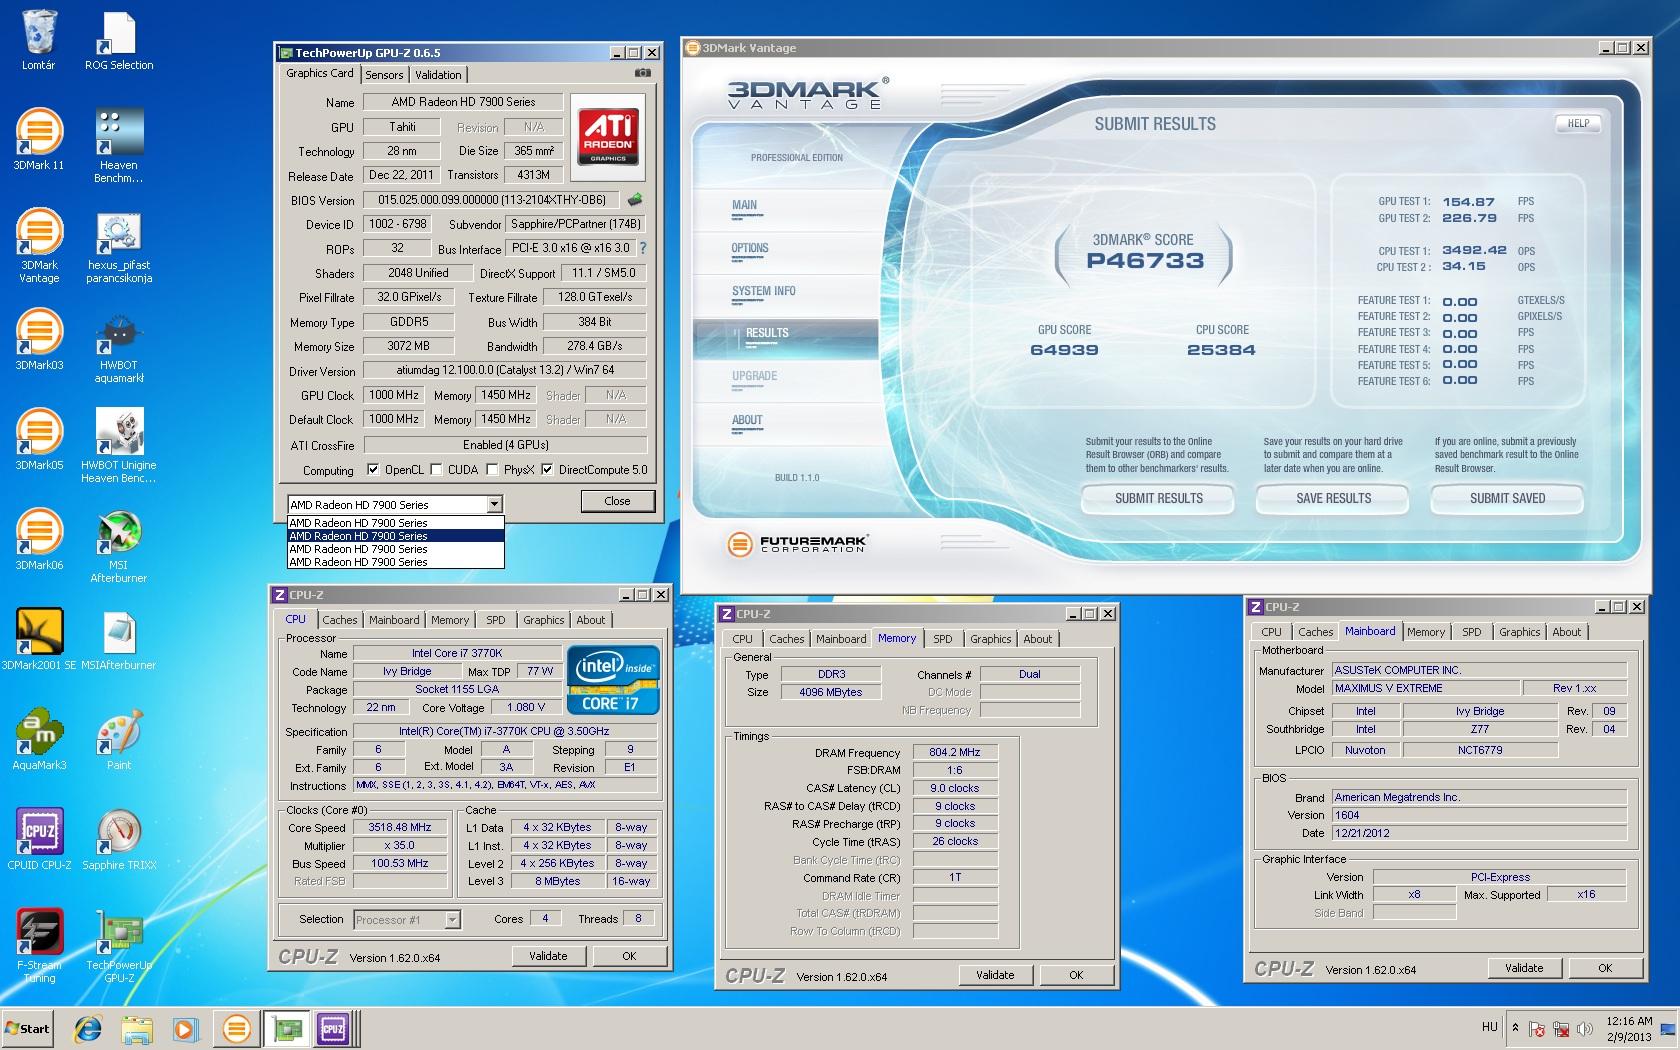Open the MSI Afterburner desktop shortcut
Image resolution: width=1680 pixels, height=1050 pixels.
tap(119, 546)
